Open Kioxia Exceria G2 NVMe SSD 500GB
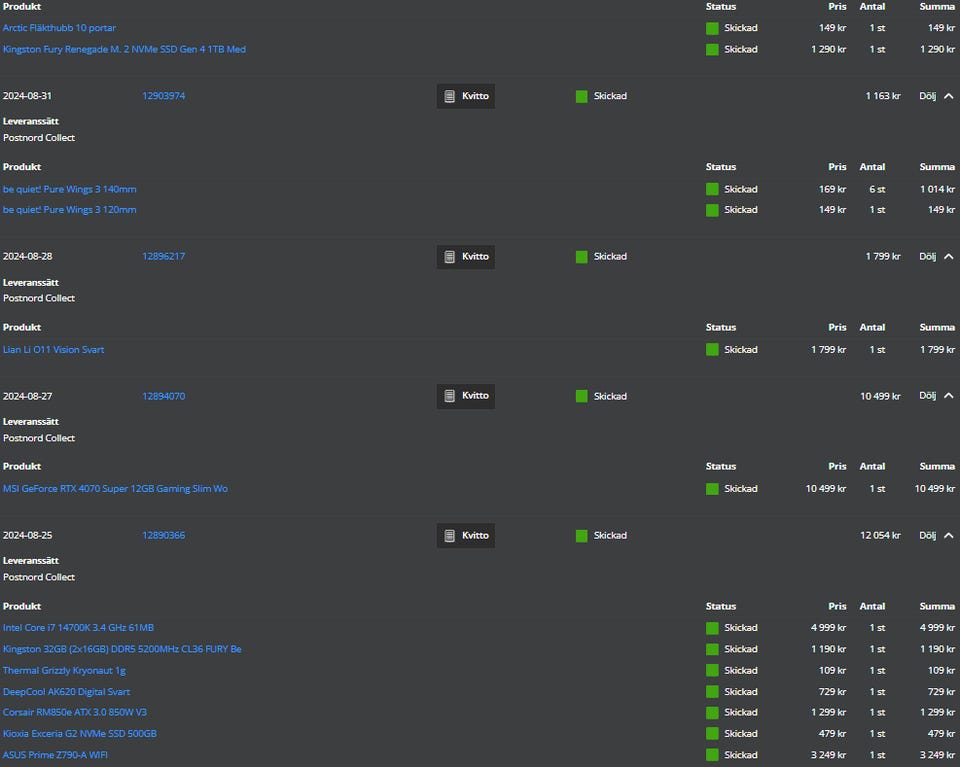The height and width of the screenshot is (767, 960). click(x=80, y=734)
